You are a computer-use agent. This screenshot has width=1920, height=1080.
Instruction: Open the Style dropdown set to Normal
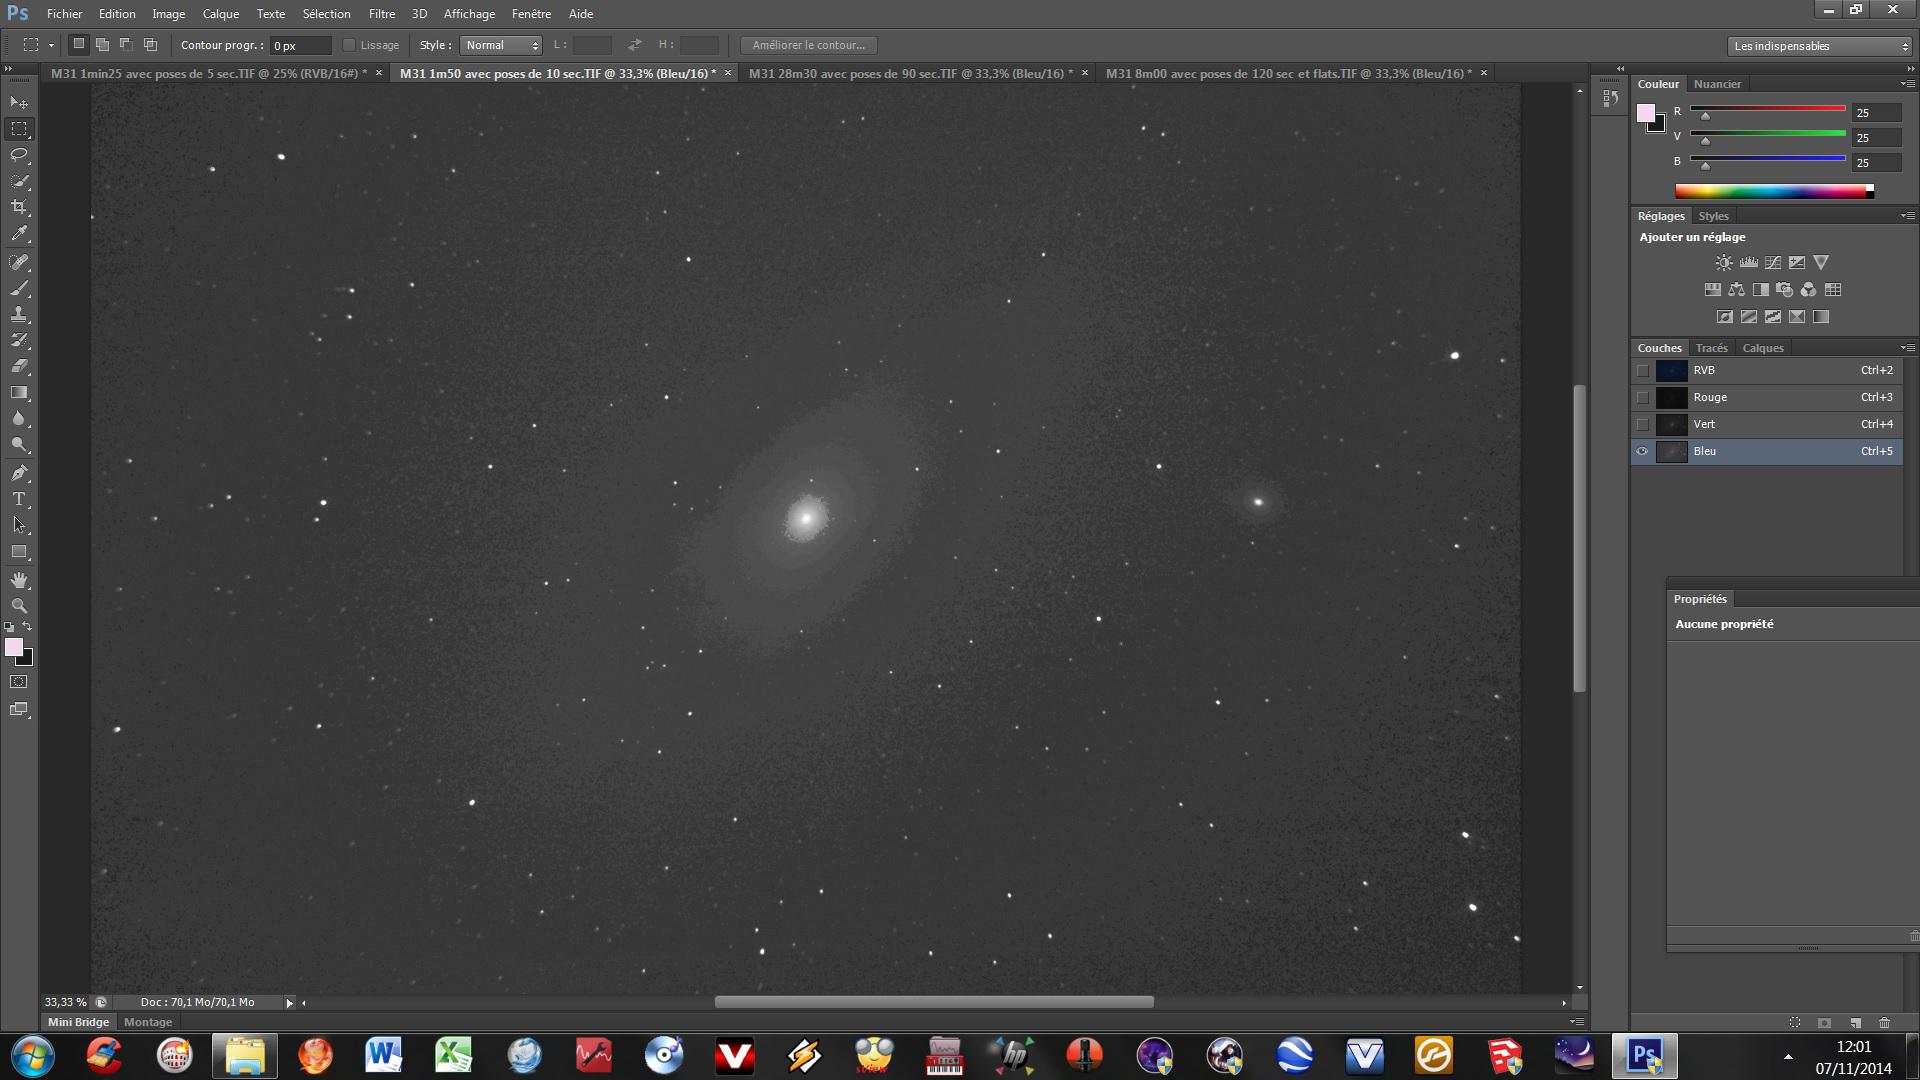point(502,45)
